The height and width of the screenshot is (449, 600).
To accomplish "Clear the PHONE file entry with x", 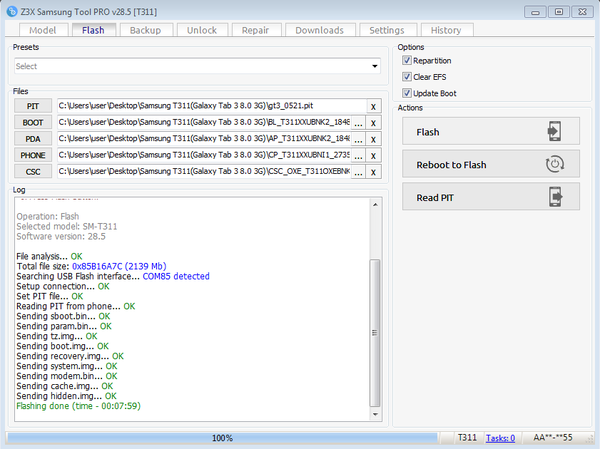I will click(373, 156).
